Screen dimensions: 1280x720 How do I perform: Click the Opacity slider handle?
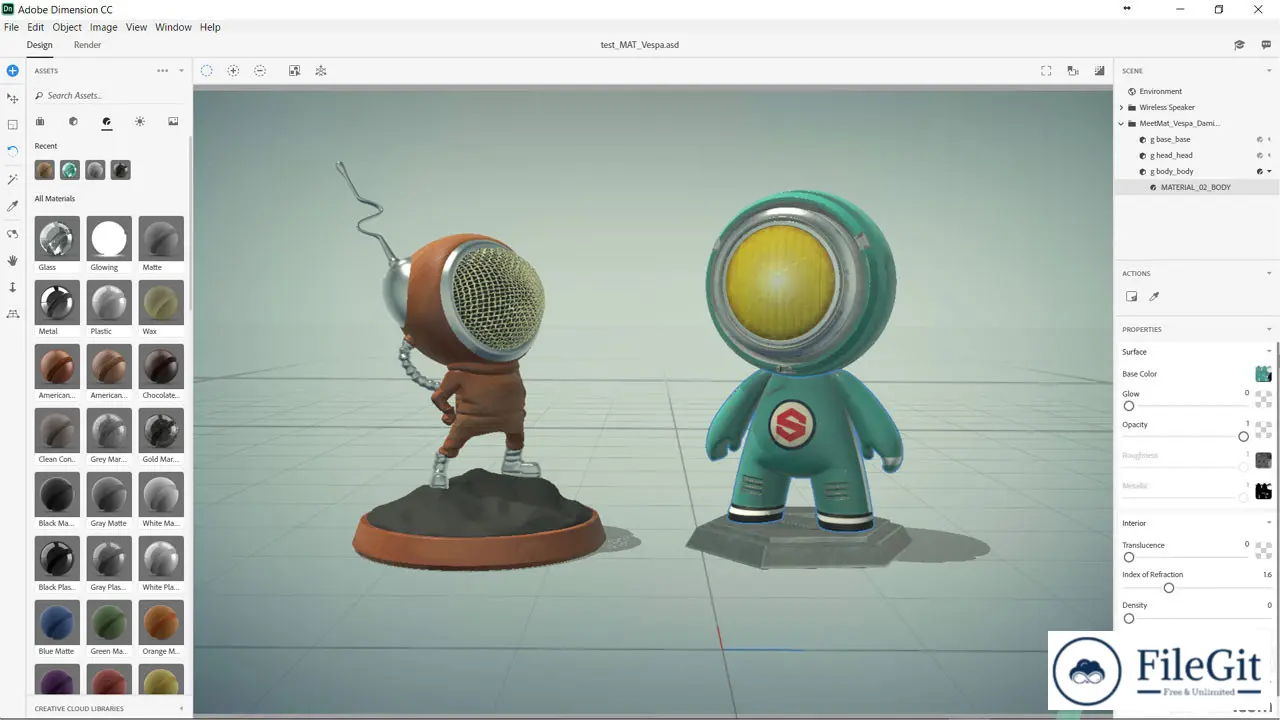(x=1243, y=437)
